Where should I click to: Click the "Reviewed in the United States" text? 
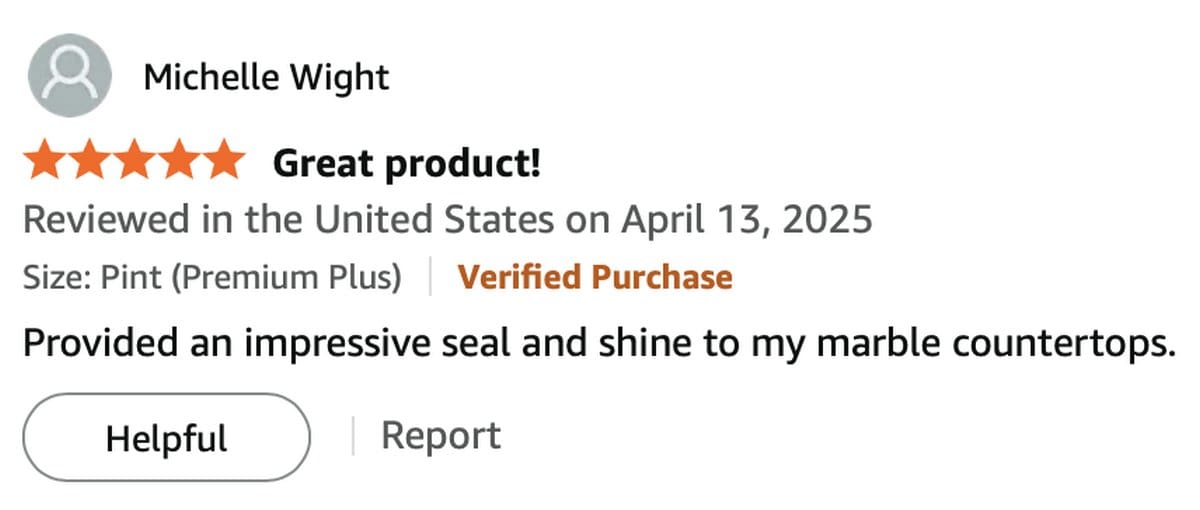click(x=288, y=219)
